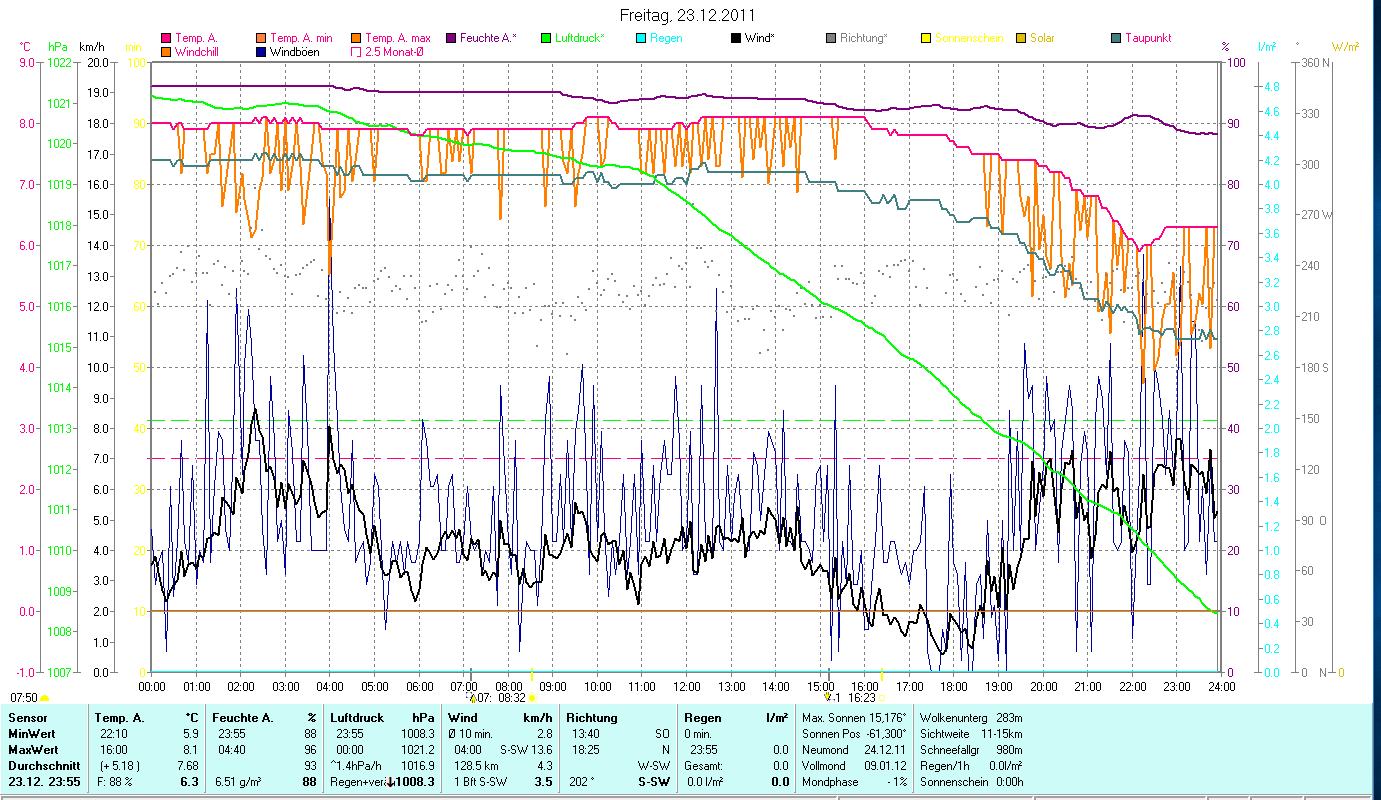
Task: Click the chart title Freitag, 23.12.2011
Action: point(687,15)
